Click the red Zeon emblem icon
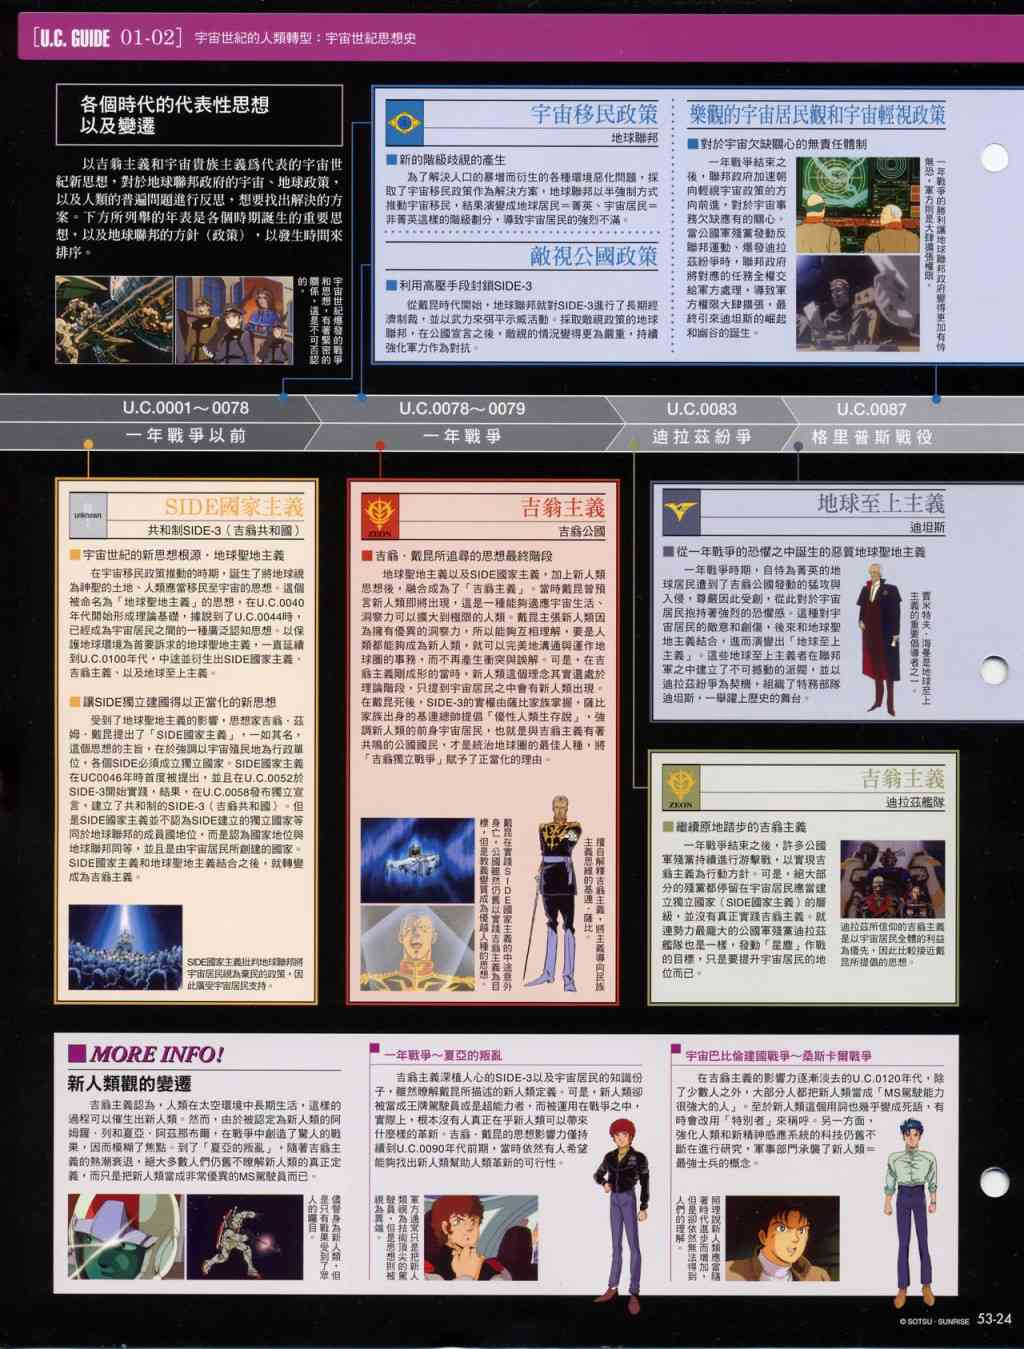 [380, 517]
